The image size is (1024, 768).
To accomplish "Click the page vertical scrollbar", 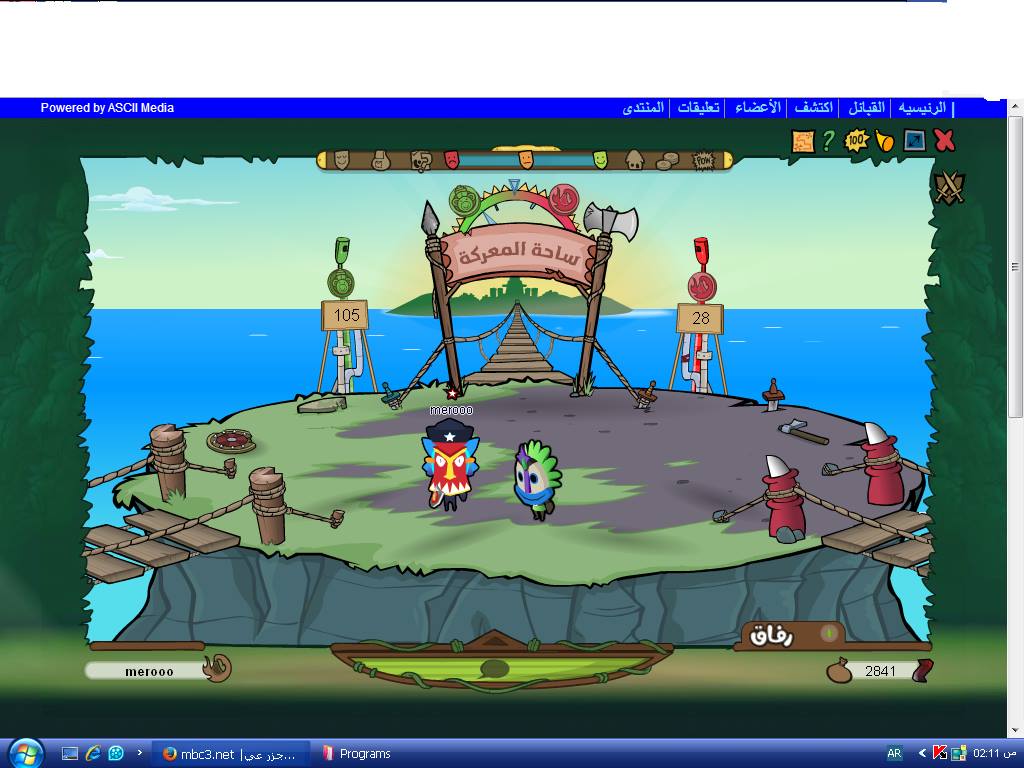I will 1015,265.
